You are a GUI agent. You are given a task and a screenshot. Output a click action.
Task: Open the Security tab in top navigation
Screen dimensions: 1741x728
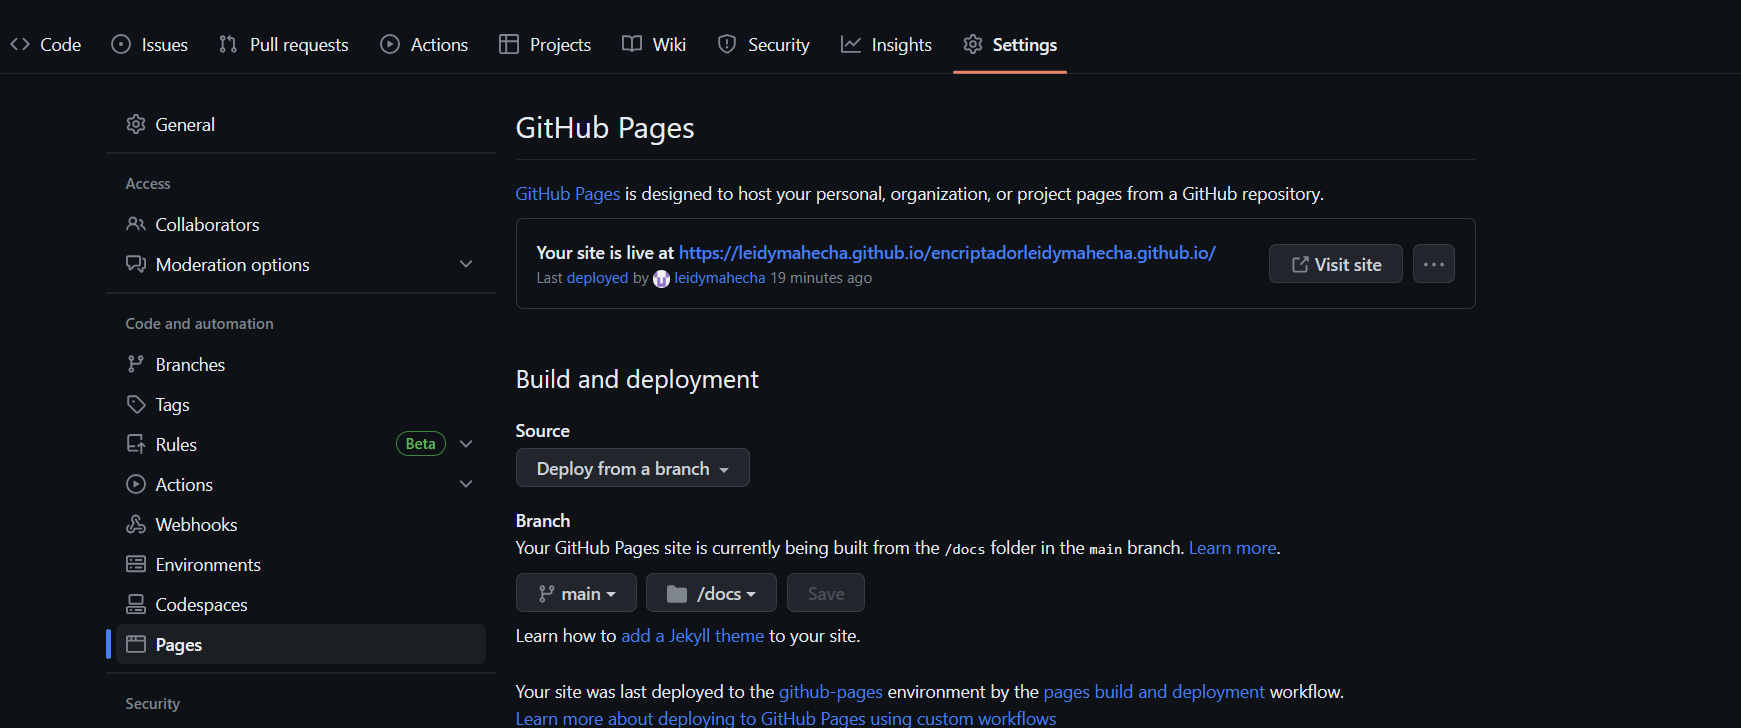click(x=764, y=45)
